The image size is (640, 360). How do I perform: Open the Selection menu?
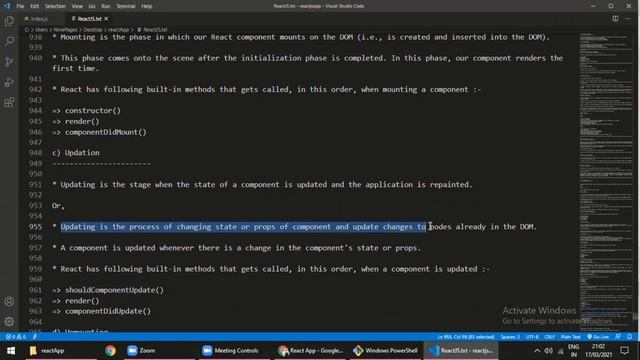55,6
